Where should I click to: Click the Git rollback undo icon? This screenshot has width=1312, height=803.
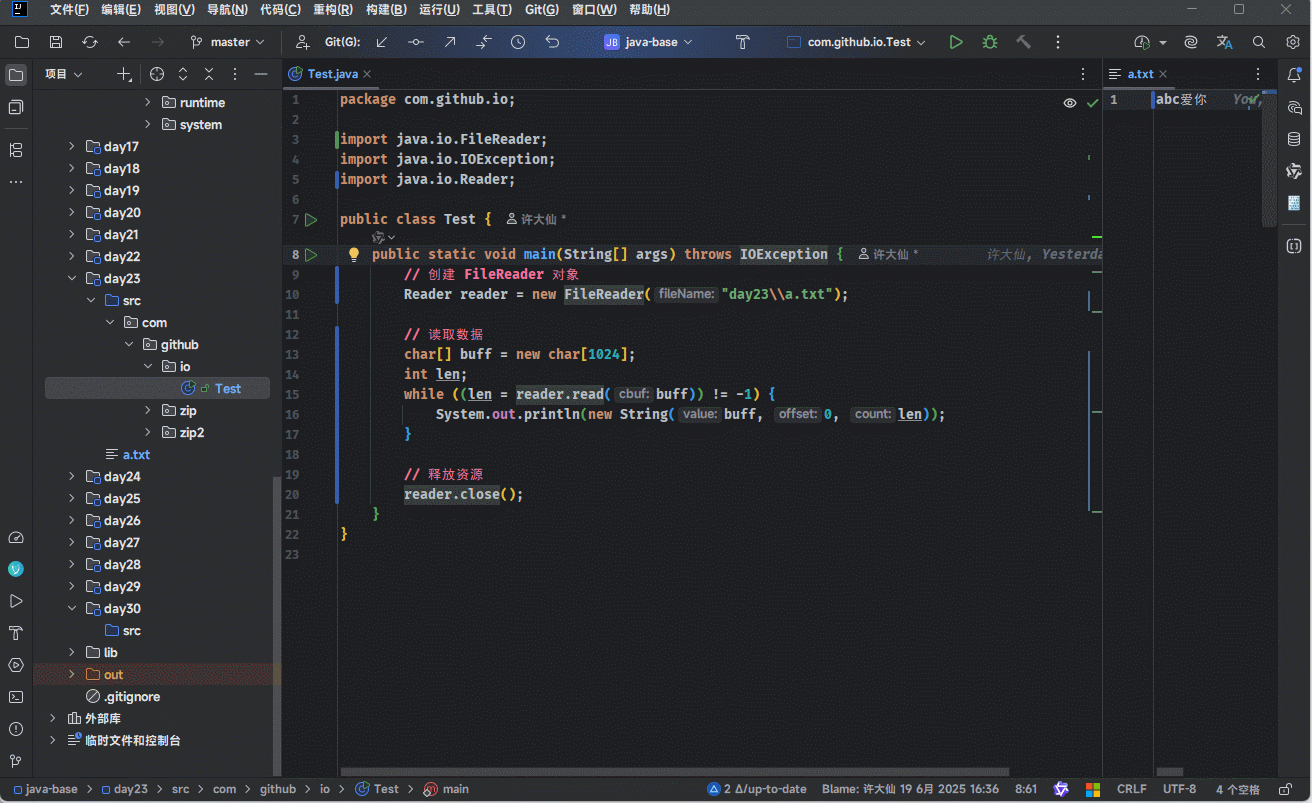[552, 42]
